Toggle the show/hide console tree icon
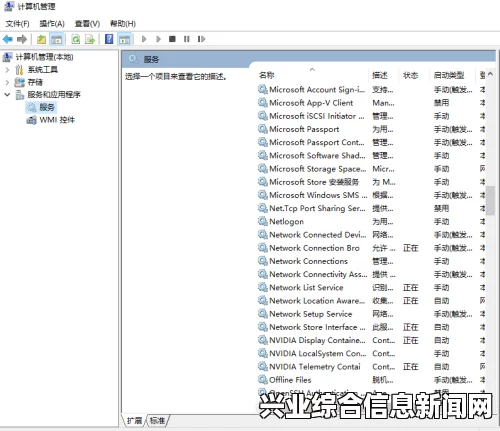Viewport: 500px width, 431px height. click(x=57, y=39)
